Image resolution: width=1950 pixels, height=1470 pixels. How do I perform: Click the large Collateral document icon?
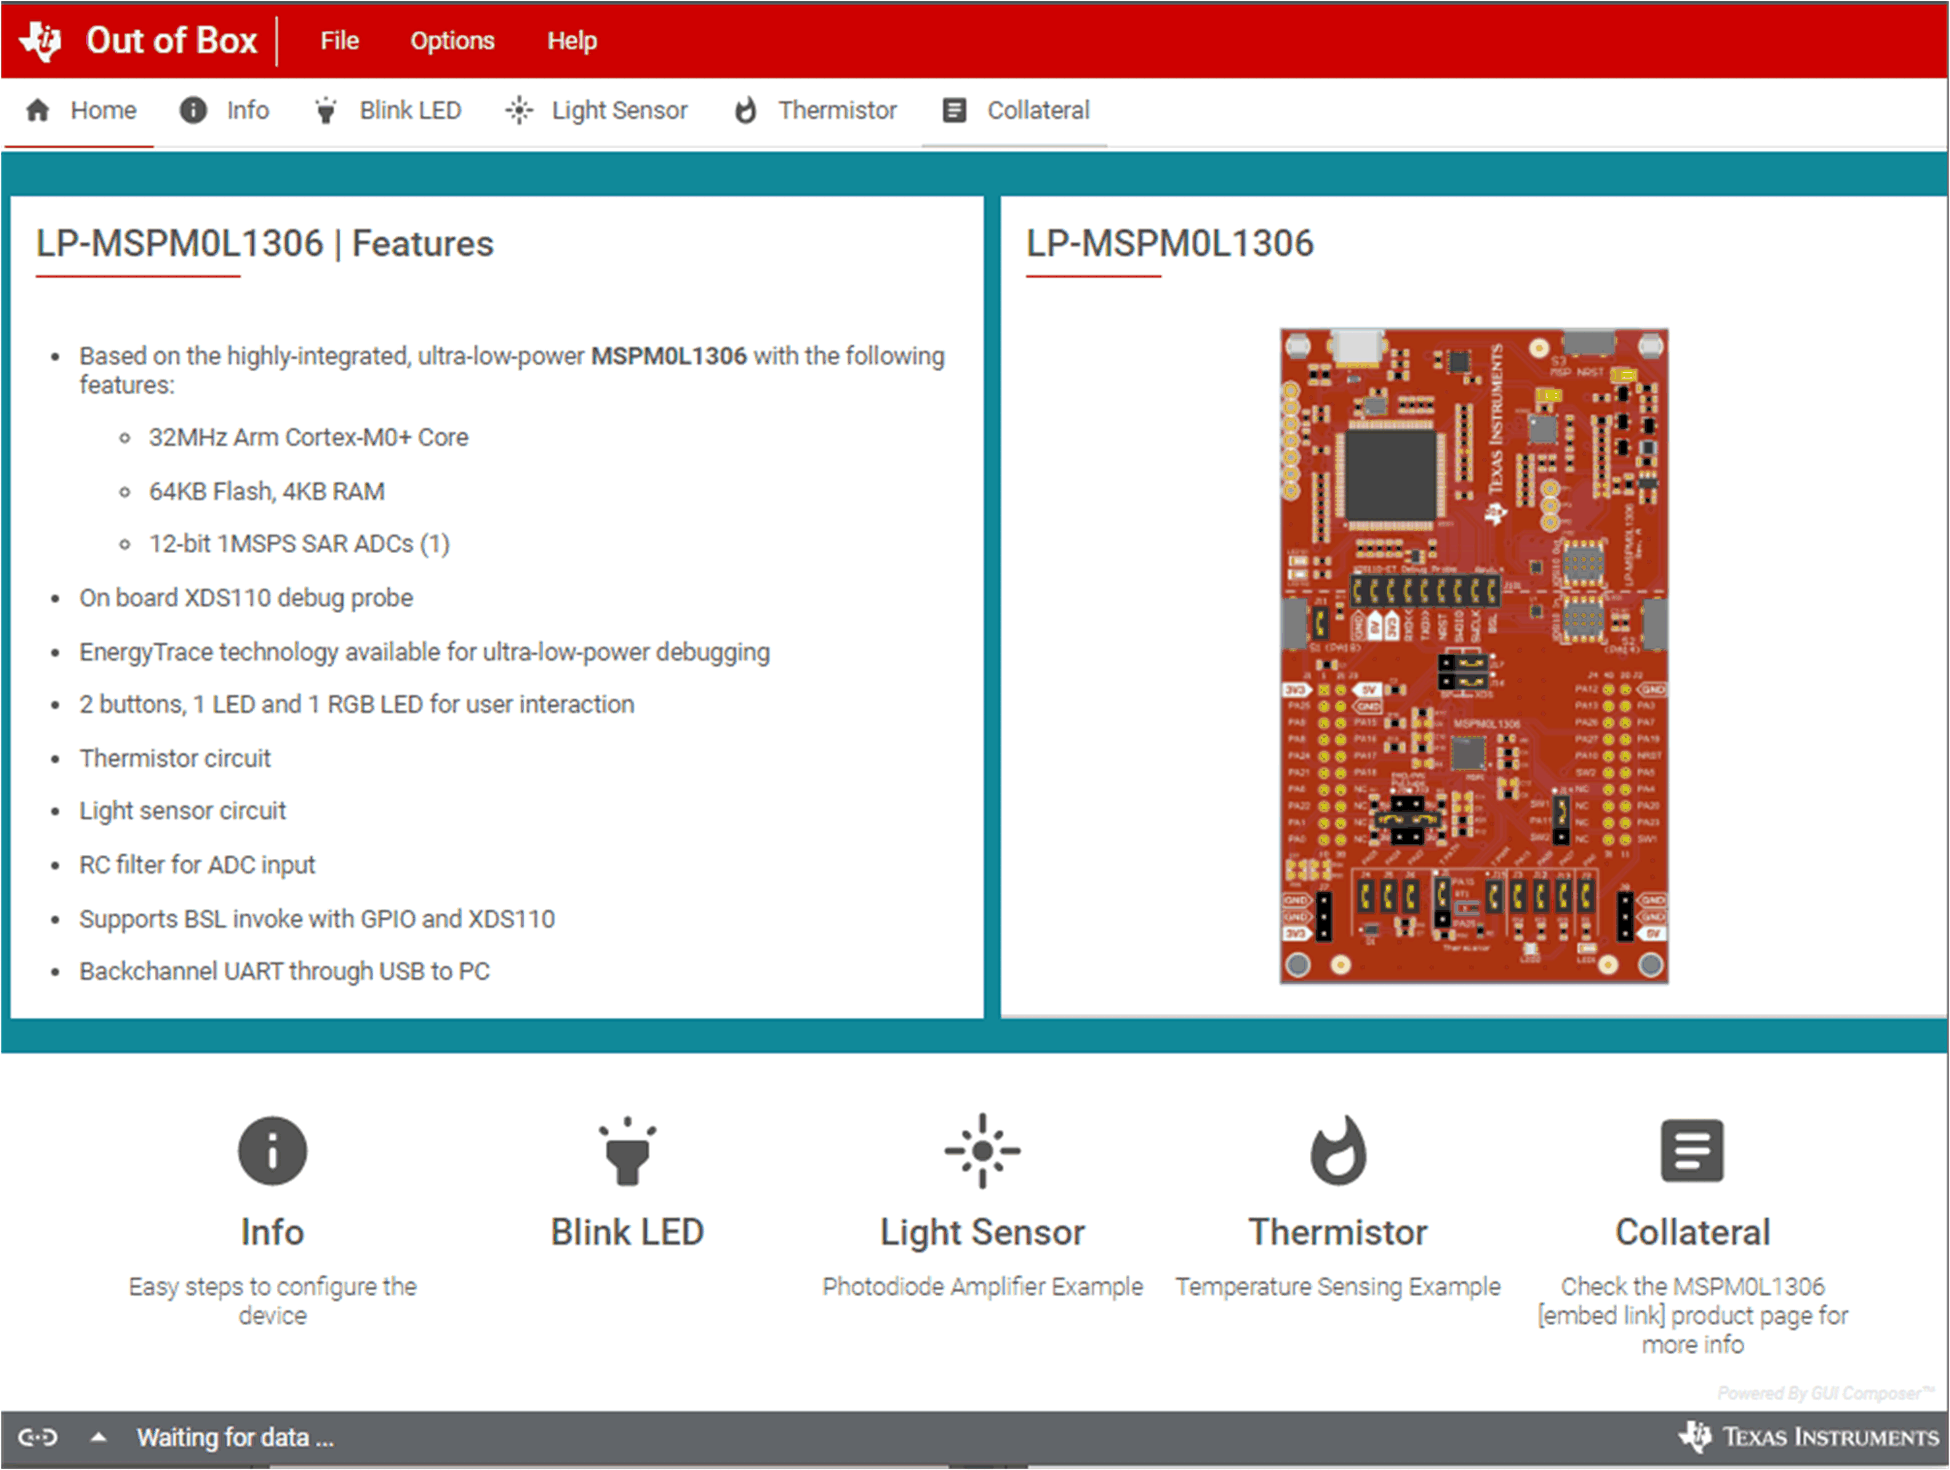point(1692,1150)
